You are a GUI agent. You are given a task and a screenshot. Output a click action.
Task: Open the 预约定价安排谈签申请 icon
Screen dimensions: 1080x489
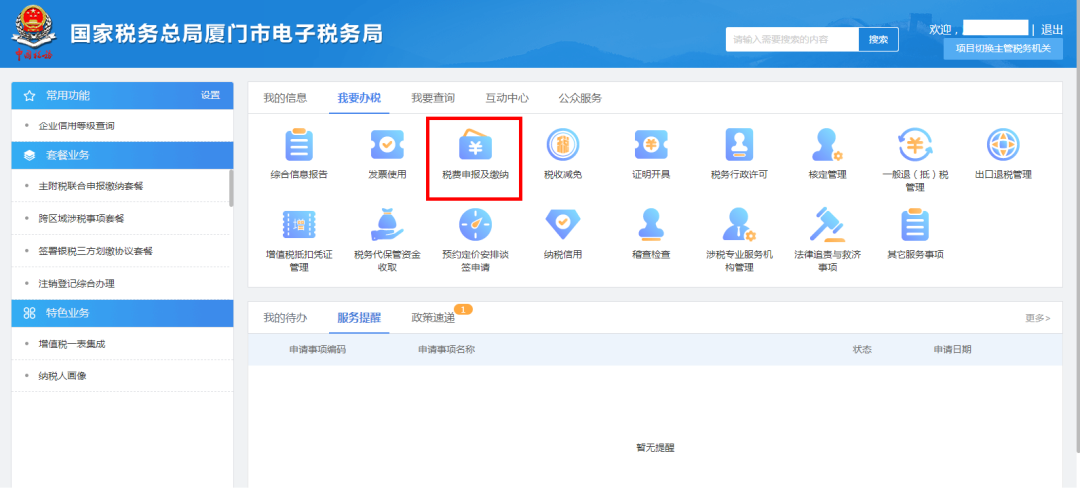pos(475,225)
